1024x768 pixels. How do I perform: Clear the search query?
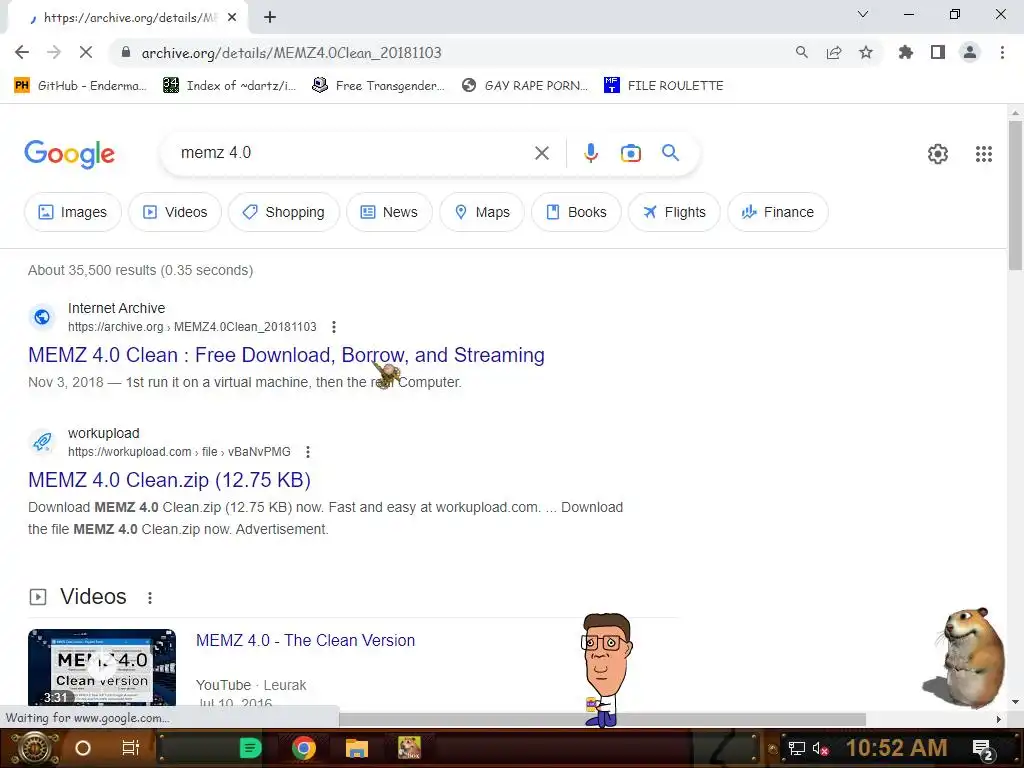[x=541, y=153]
